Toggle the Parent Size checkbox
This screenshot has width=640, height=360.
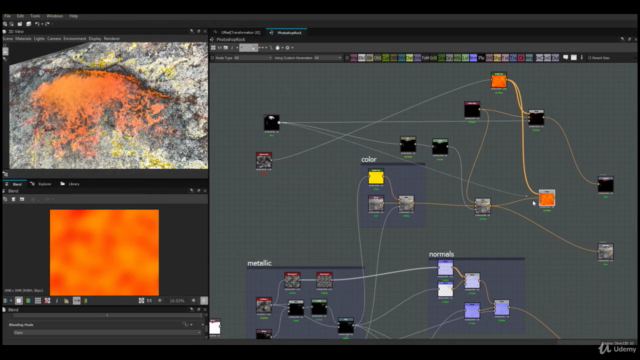tap(589, 58)
